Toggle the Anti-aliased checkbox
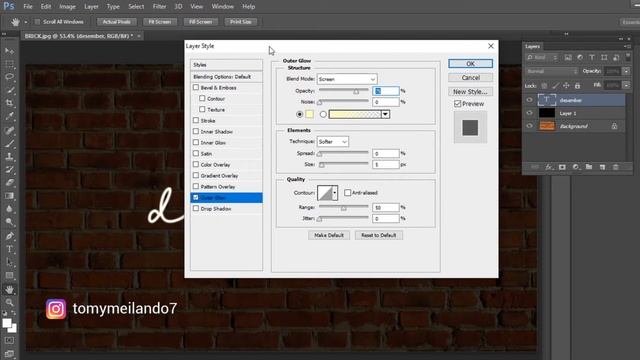The width and height of the screenshot is (640, 360). 347,192
